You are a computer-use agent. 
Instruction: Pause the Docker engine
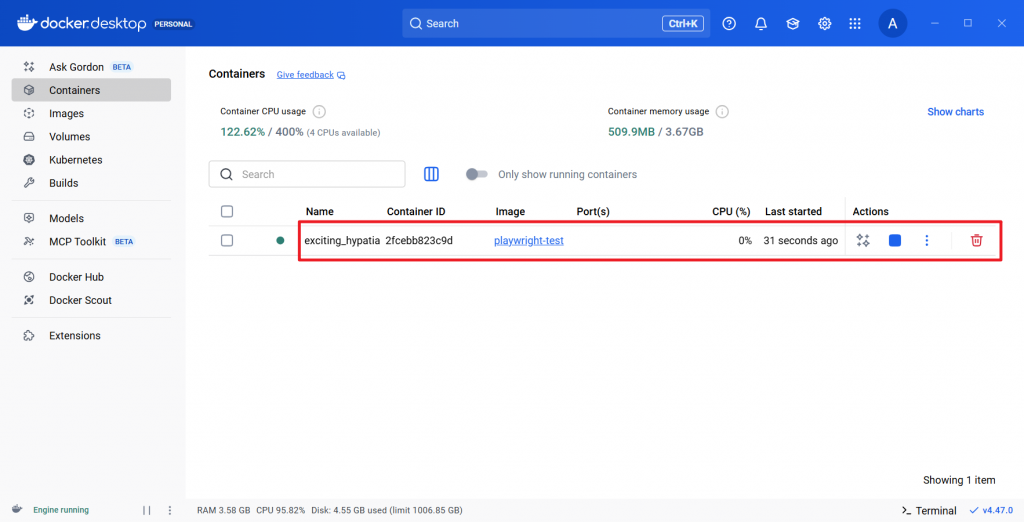pos(146,510)
